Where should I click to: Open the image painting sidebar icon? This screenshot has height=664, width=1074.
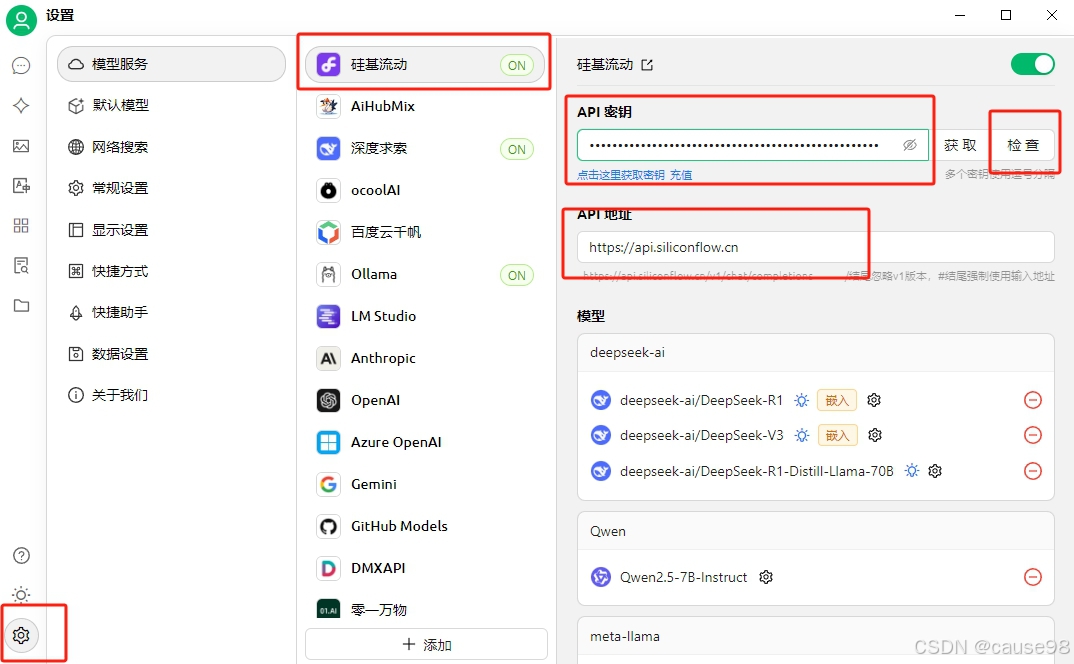tap(21, 146)
